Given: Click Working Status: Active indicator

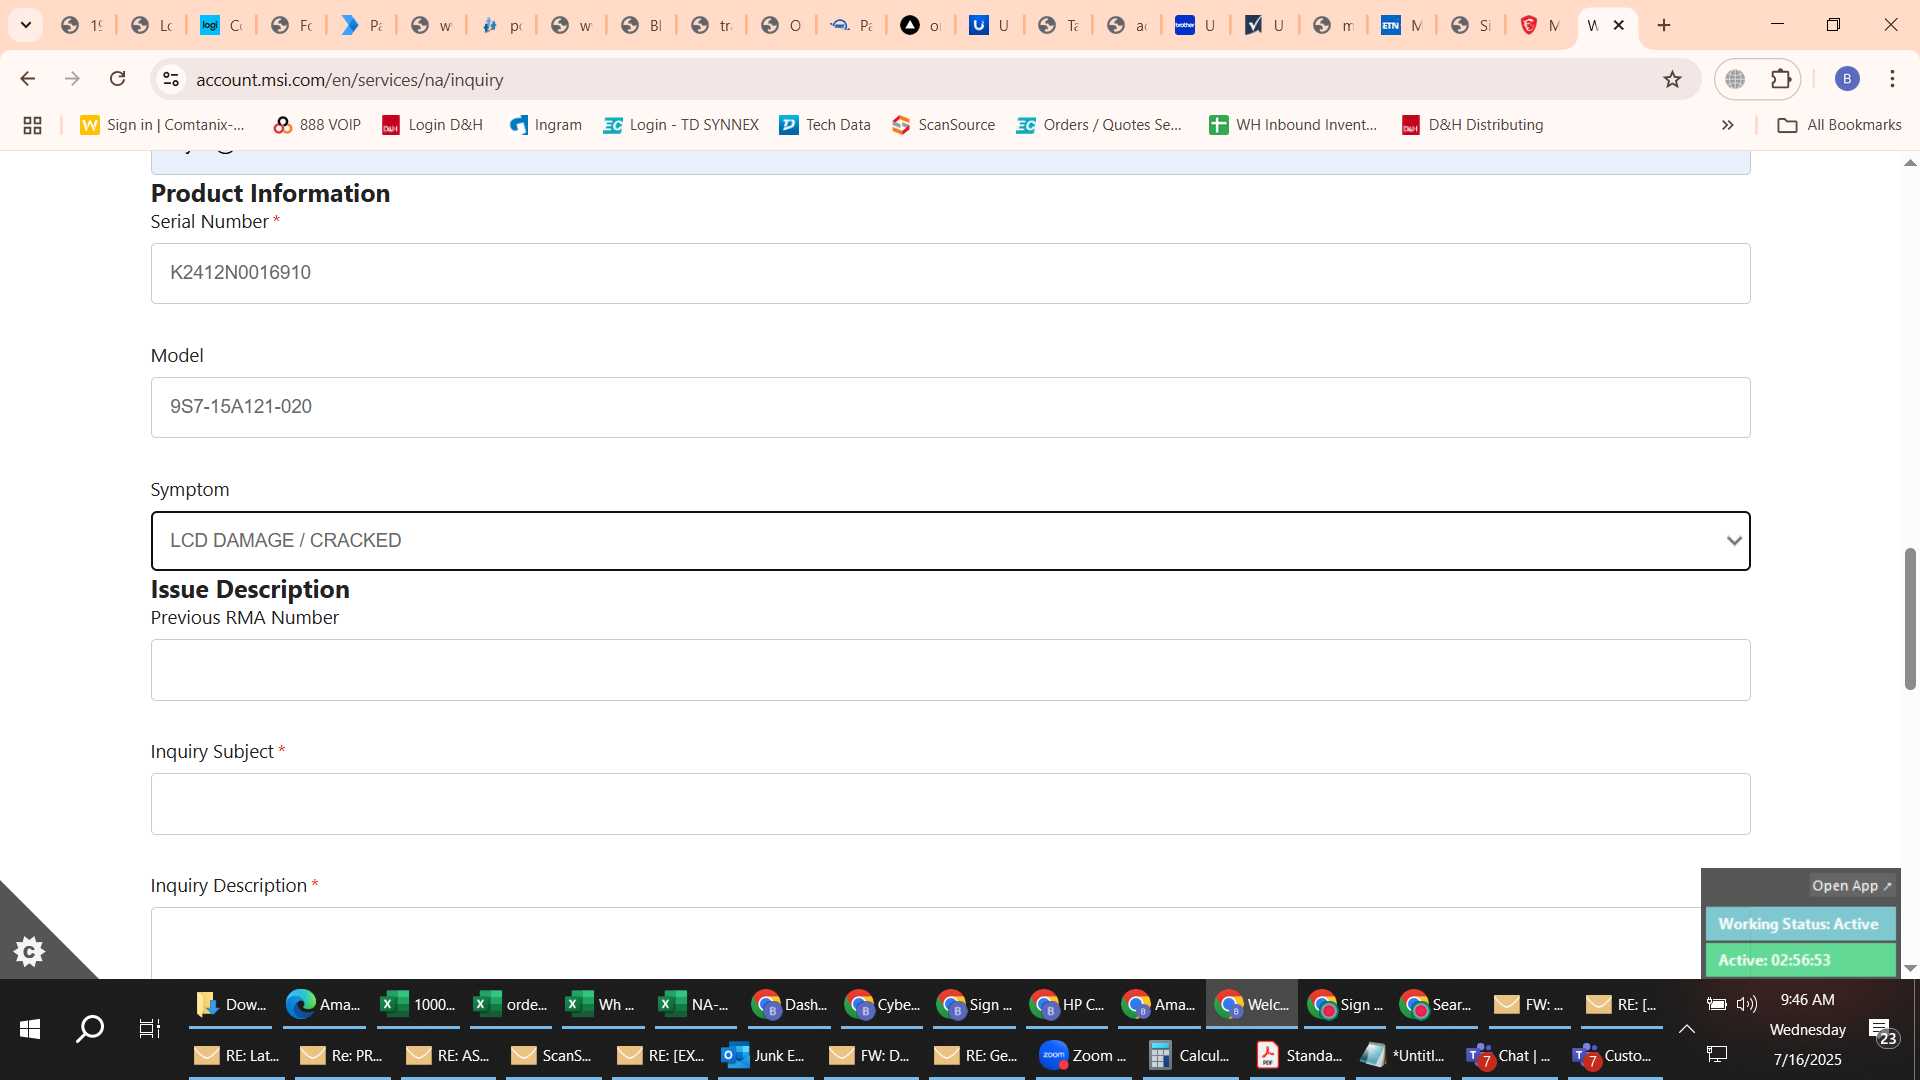Looking at the screenshot, I should pos(1799,924).
